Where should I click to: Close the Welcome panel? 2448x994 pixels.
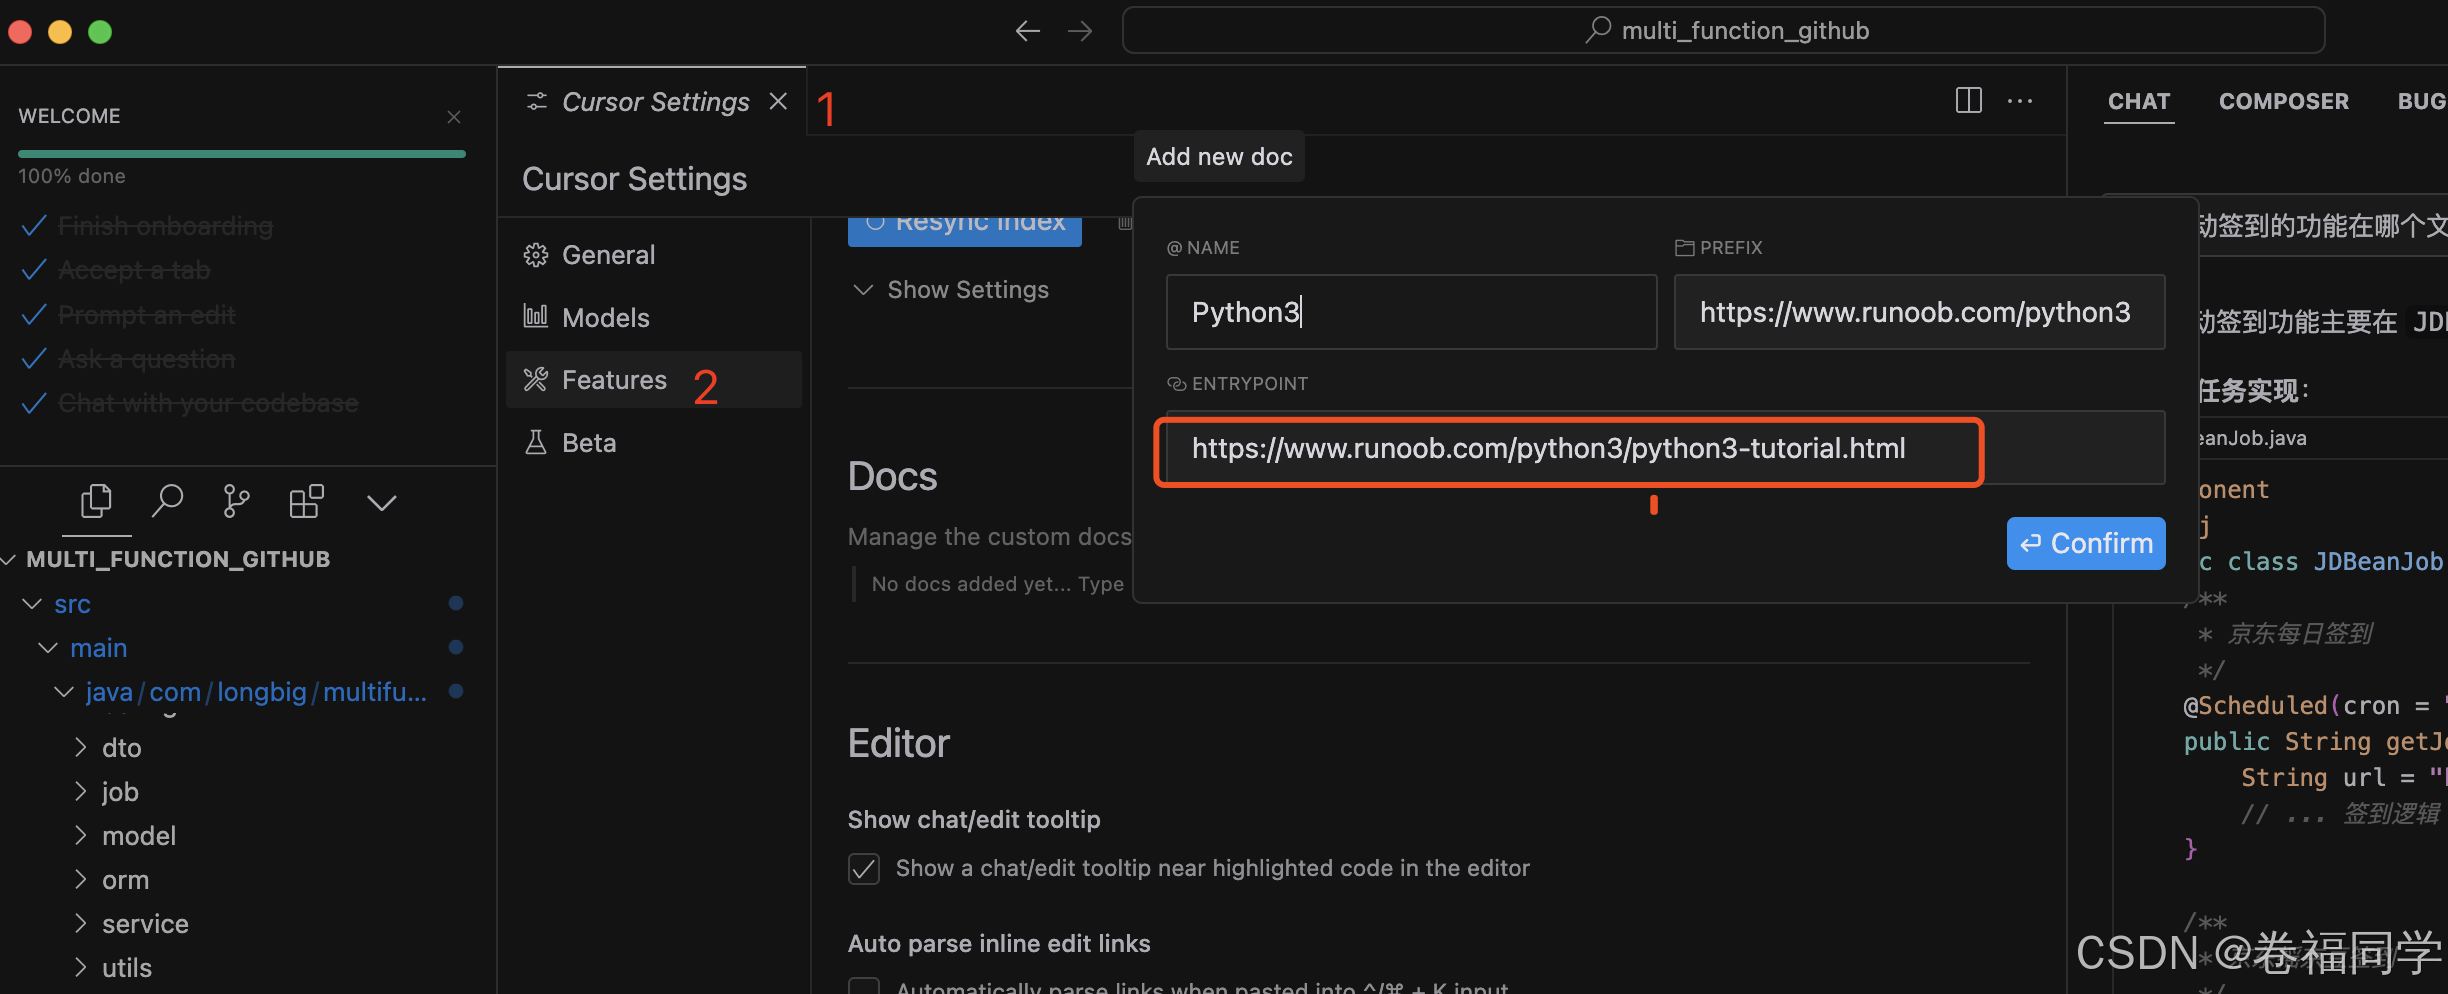tap(454, 117)
